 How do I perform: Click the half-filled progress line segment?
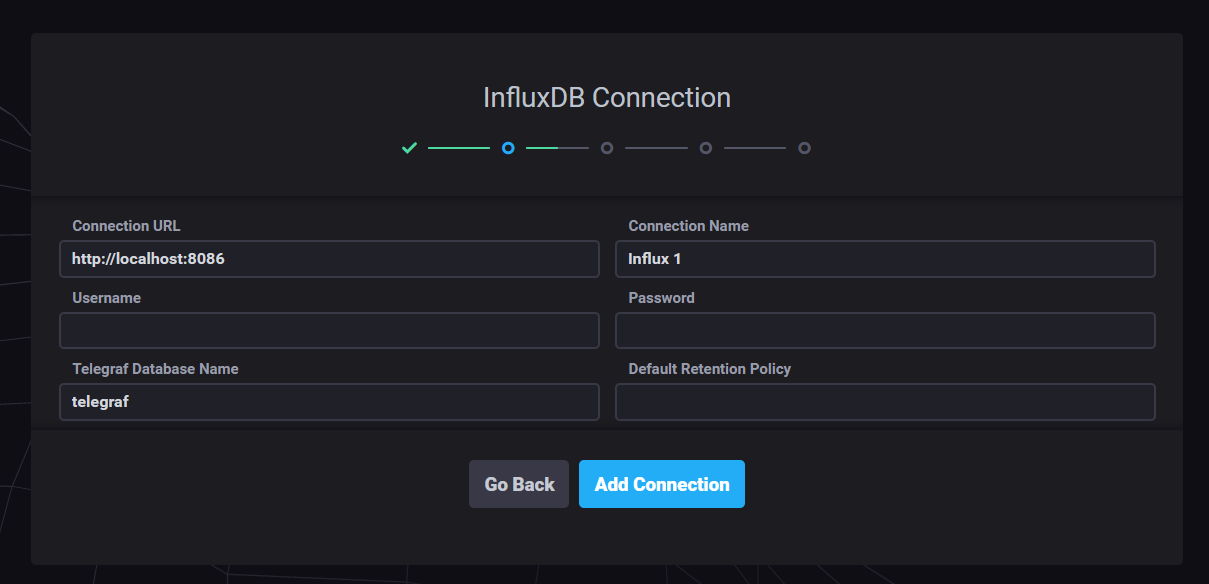click(557, 148)
